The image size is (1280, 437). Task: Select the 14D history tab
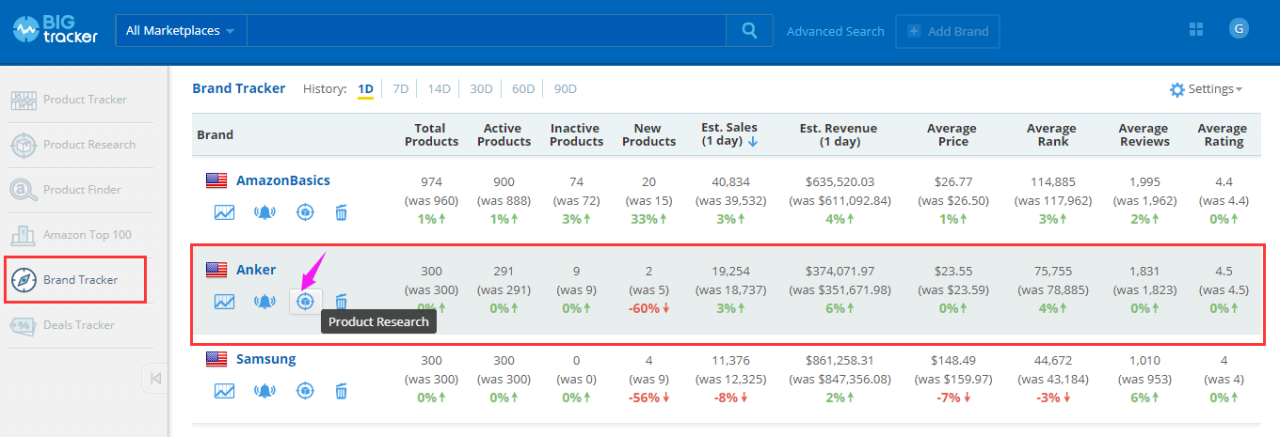439,89
